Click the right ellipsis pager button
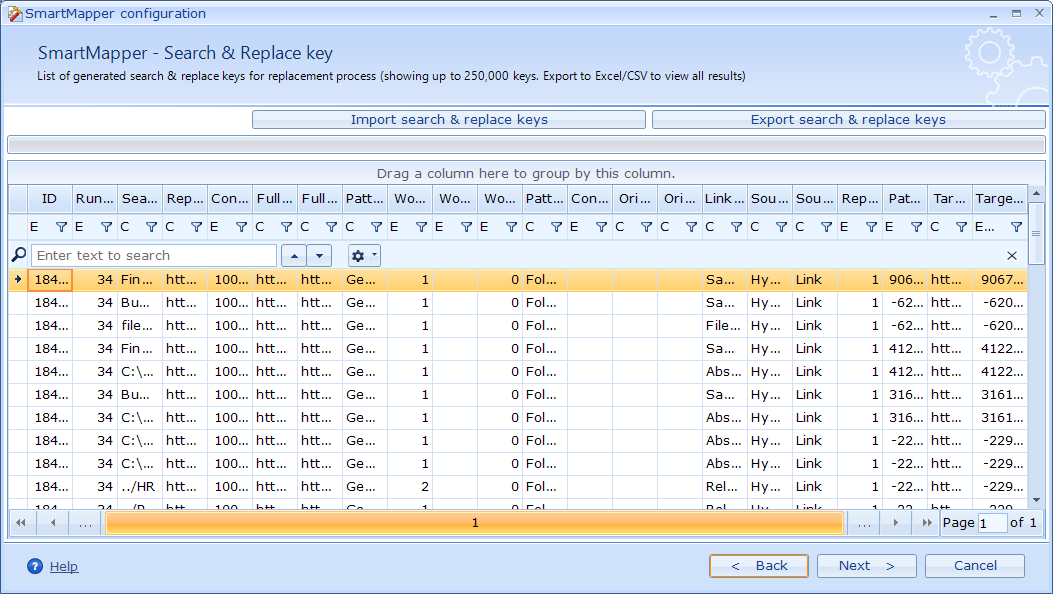This screenshot has width=1053, height=594. click(864, 523)
